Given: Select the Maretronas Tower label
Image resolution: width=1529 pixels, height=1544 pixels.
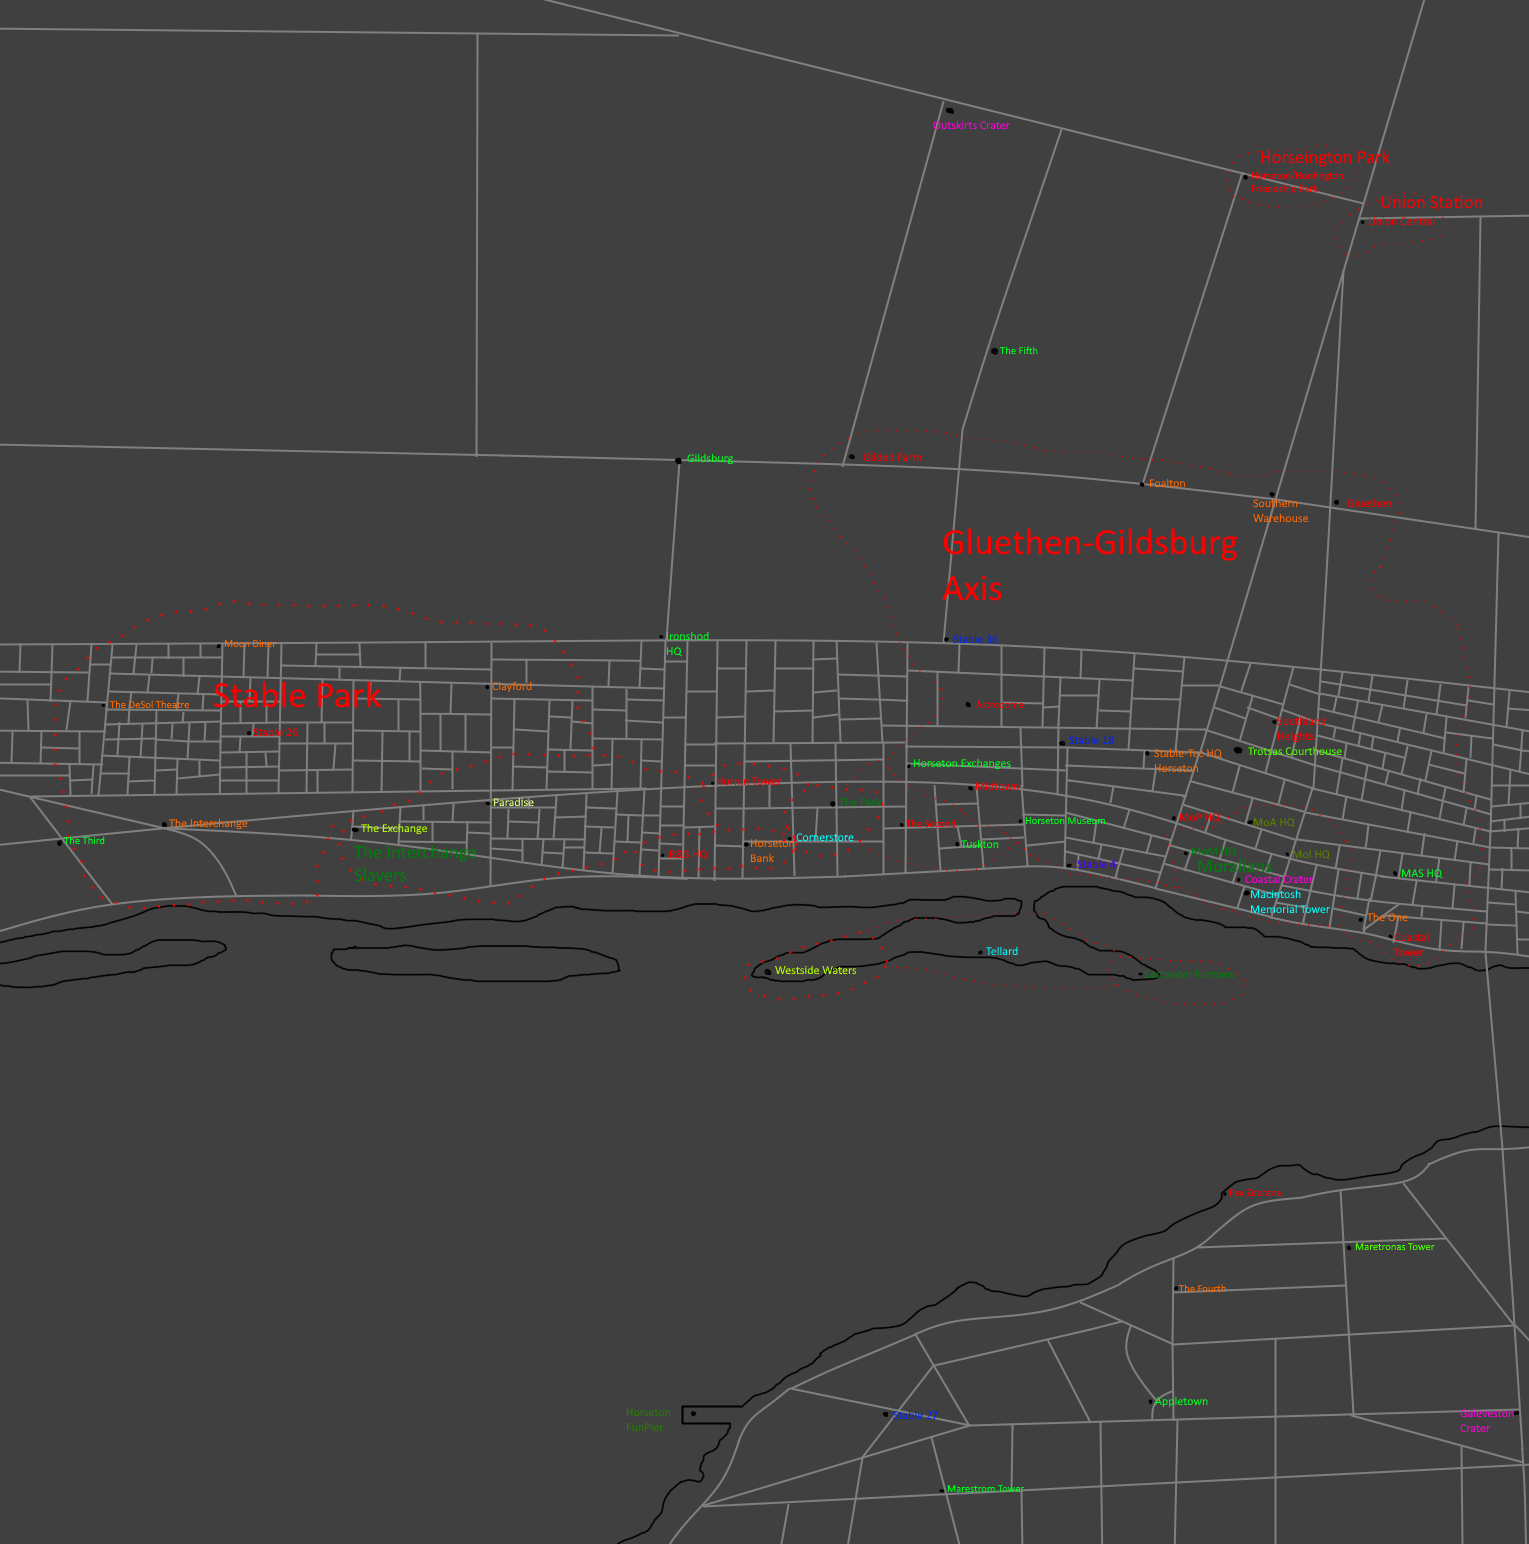Looking at the screenshot, I should pyautogui.click(x=1394, y=1247).
